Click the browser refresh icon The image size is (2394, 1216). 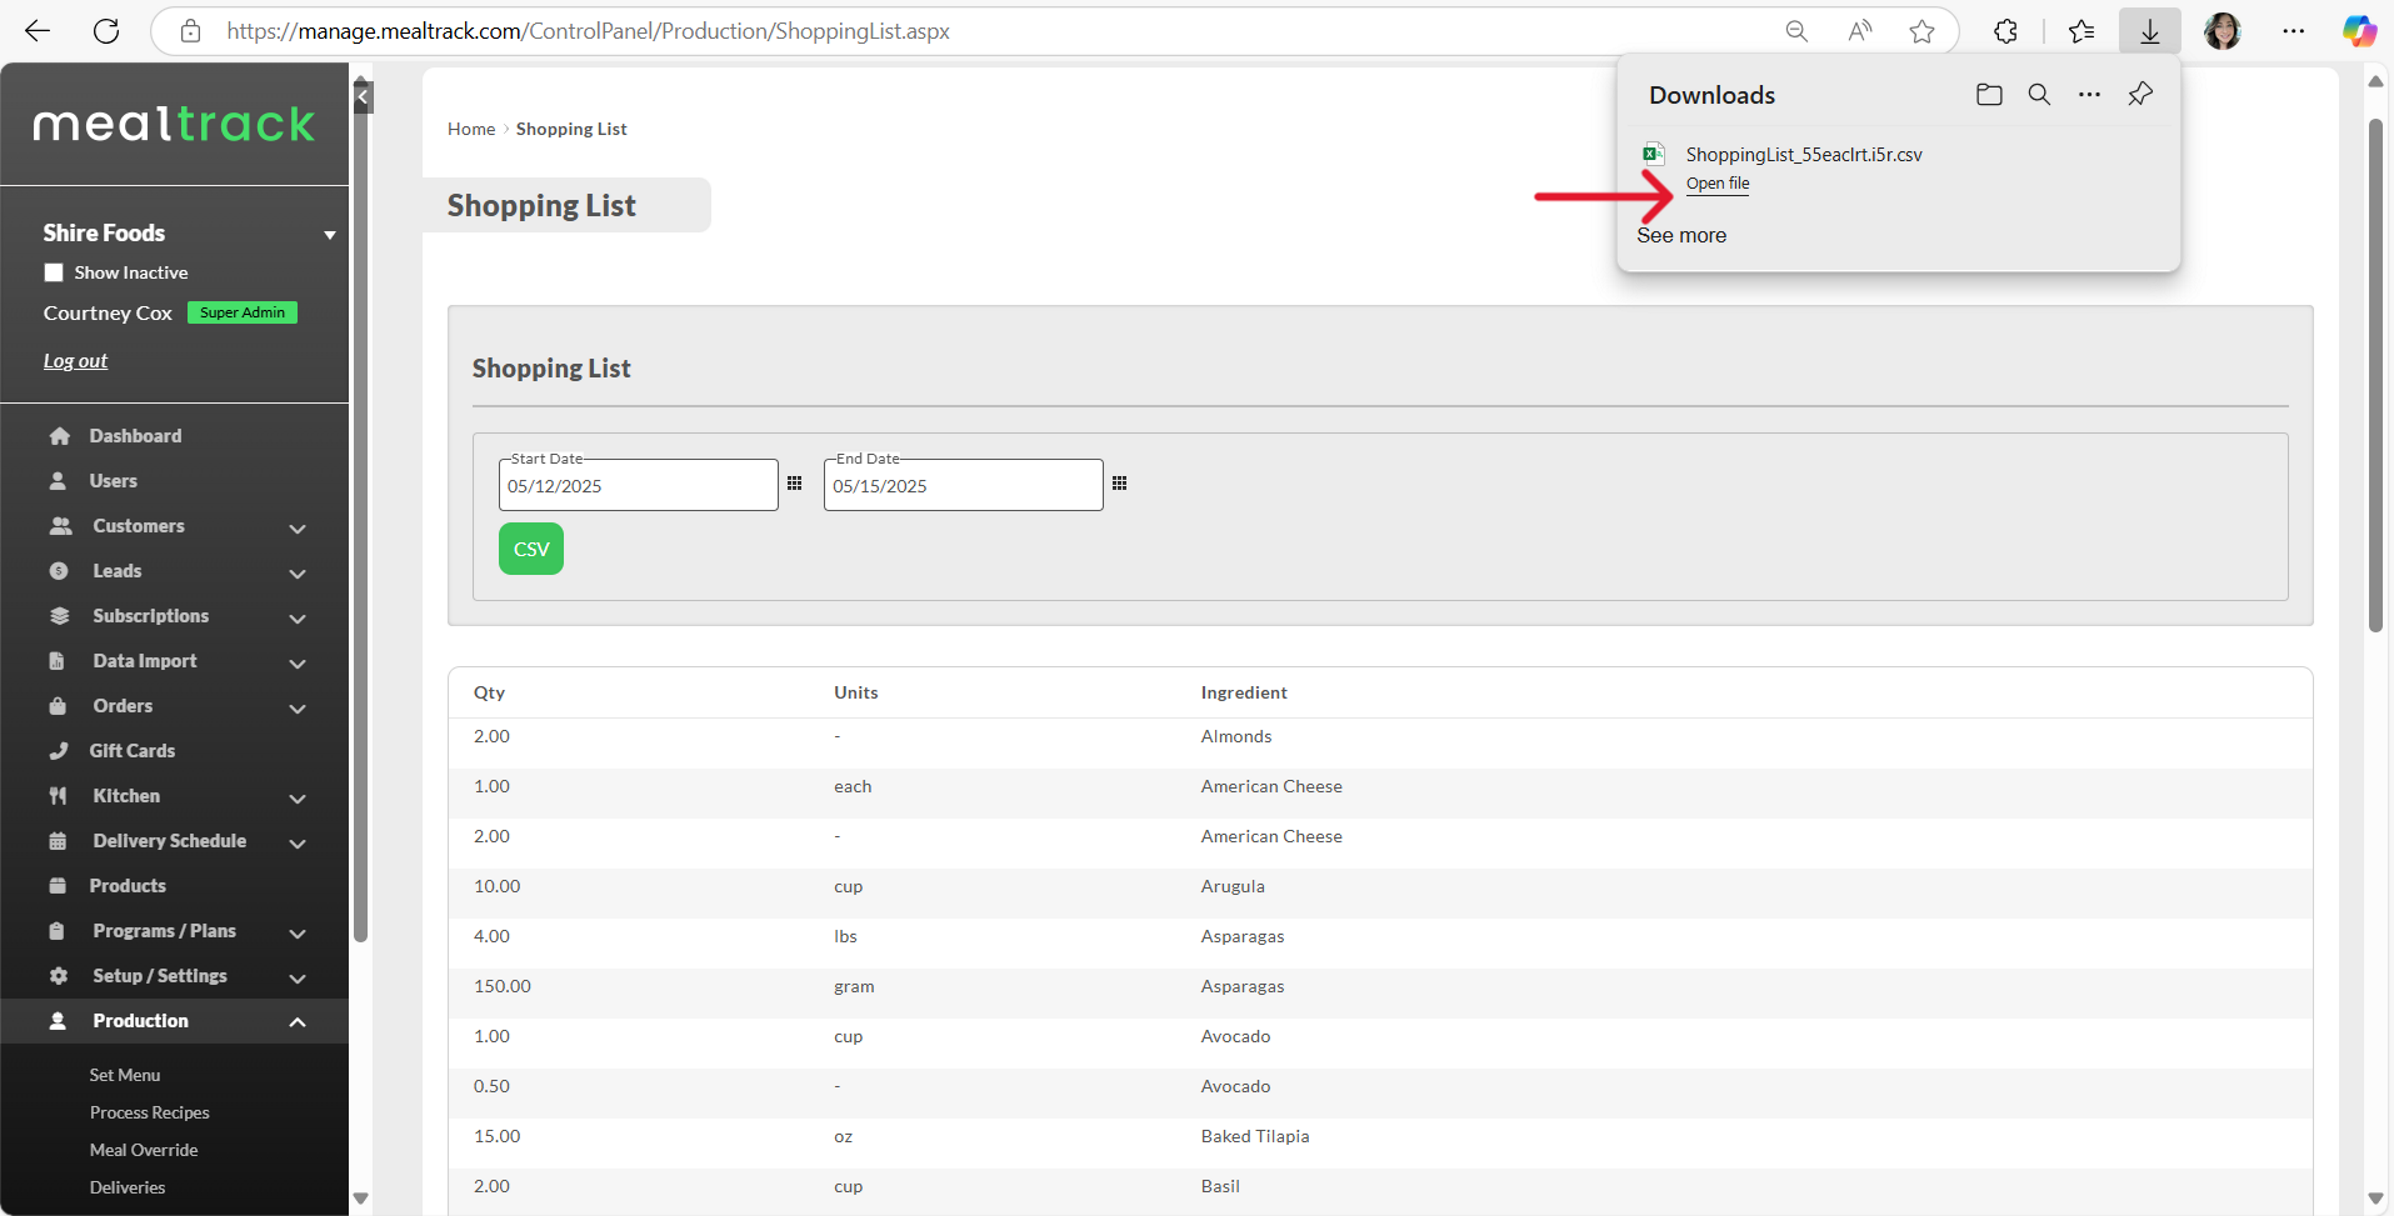(x=106, y=31)
